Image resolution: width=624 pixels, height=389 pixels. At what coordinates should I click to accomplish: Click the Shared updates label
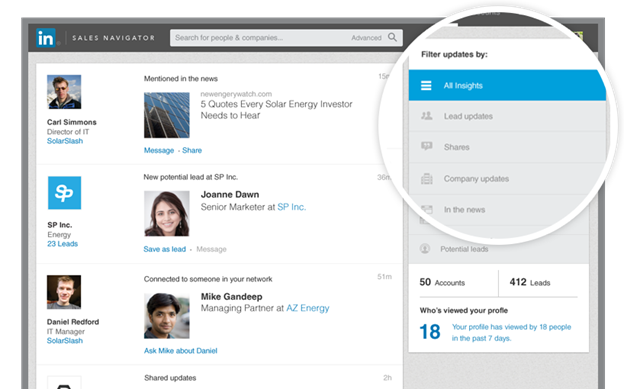(x=170, y=378)
